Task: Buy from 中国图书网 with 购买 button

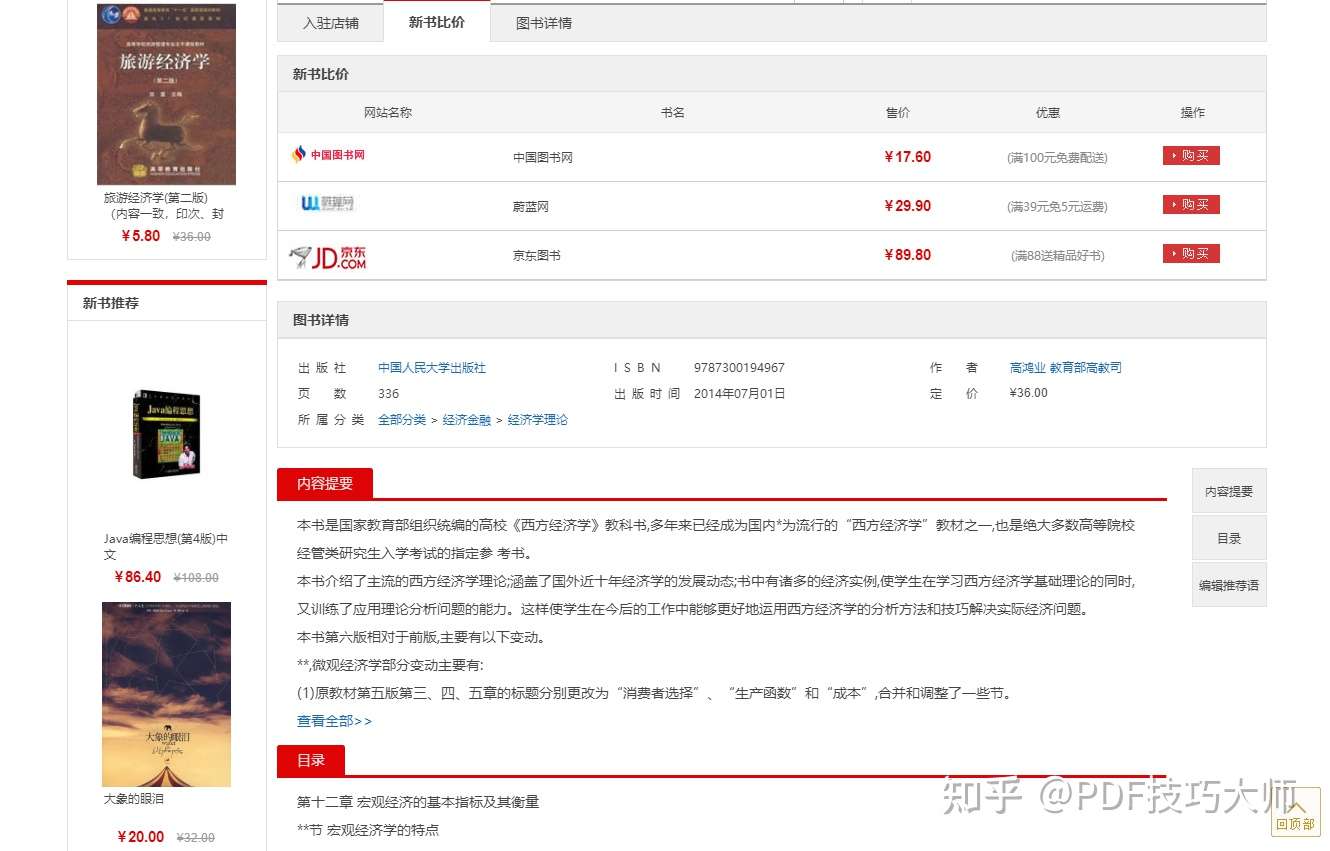Action: [1191, 156]
